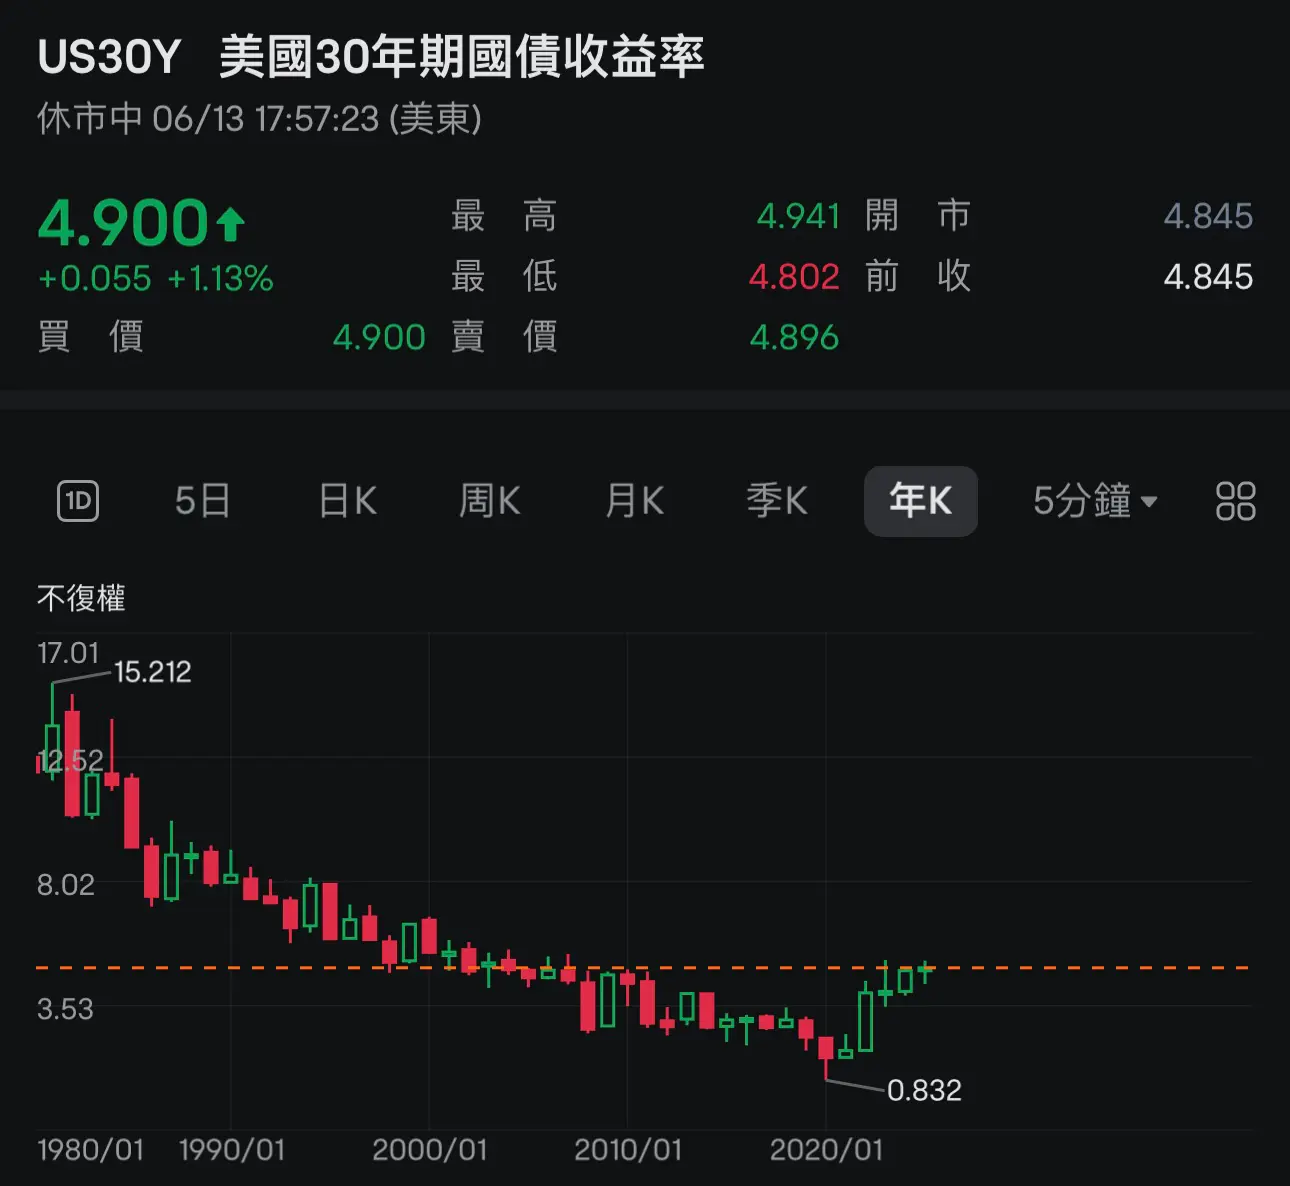The width and height of the screenshot is (1290, 1186).
Task: Tap the 4.900 current yield value
Action: click(123, 222)
